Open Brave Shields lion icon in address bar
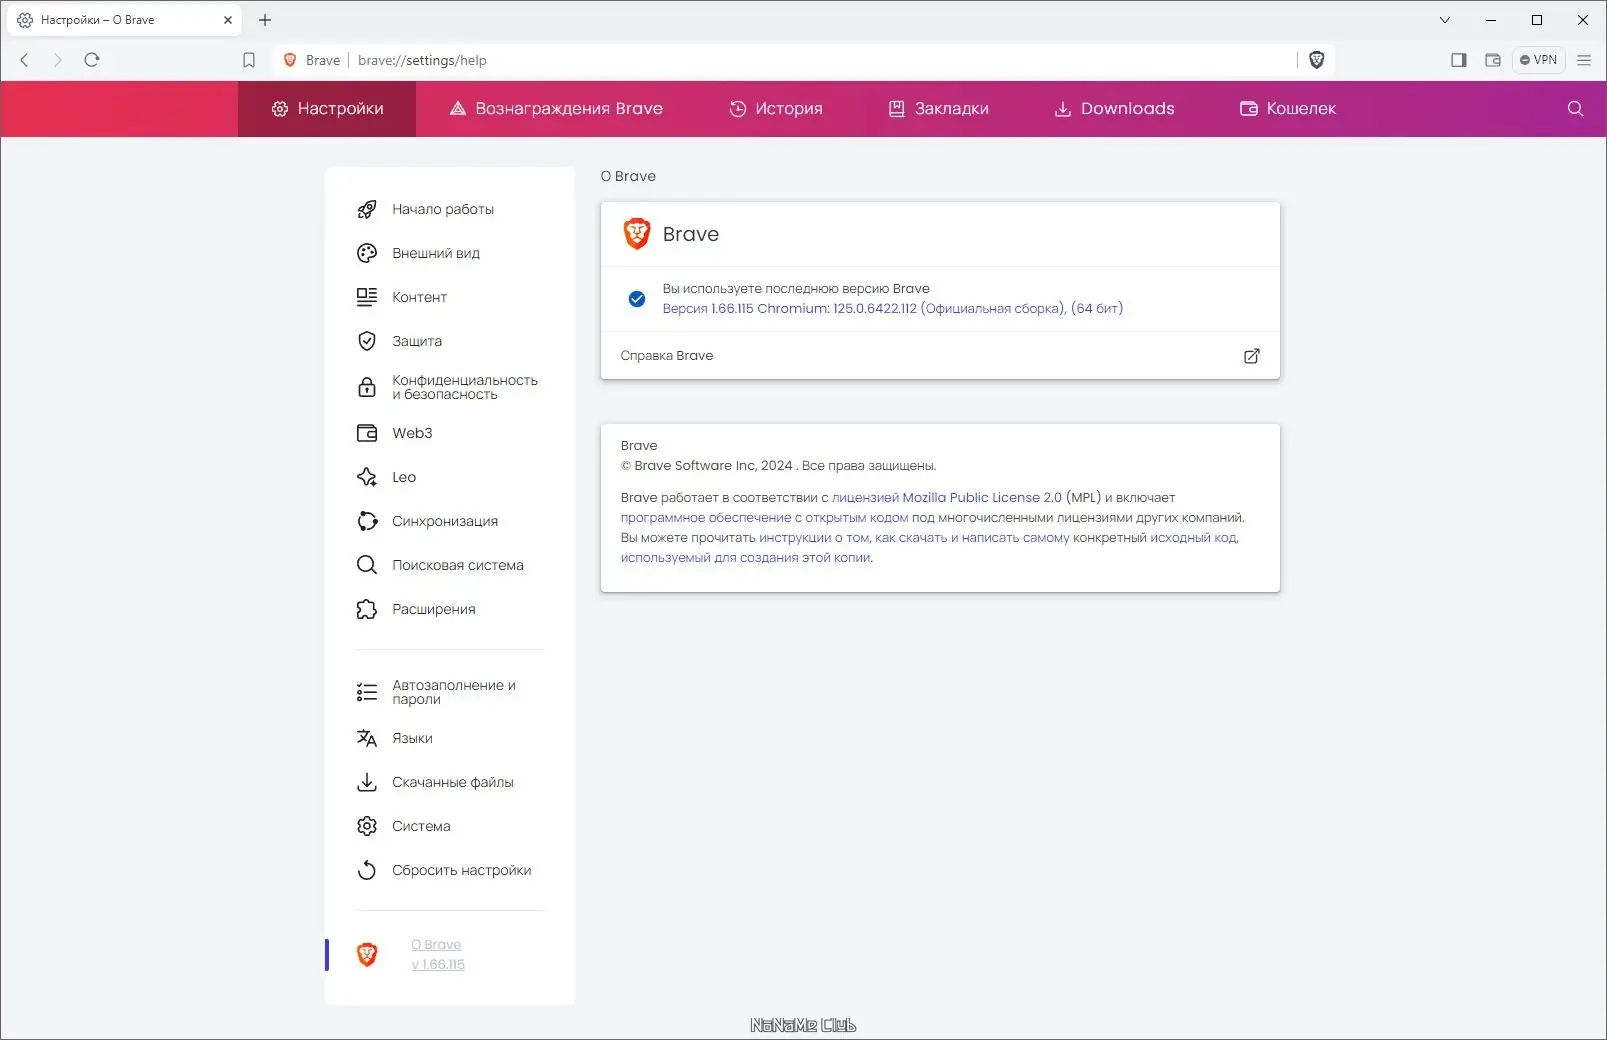Viewport: 1607px width, 1040px height. (x=1317, y=60)
